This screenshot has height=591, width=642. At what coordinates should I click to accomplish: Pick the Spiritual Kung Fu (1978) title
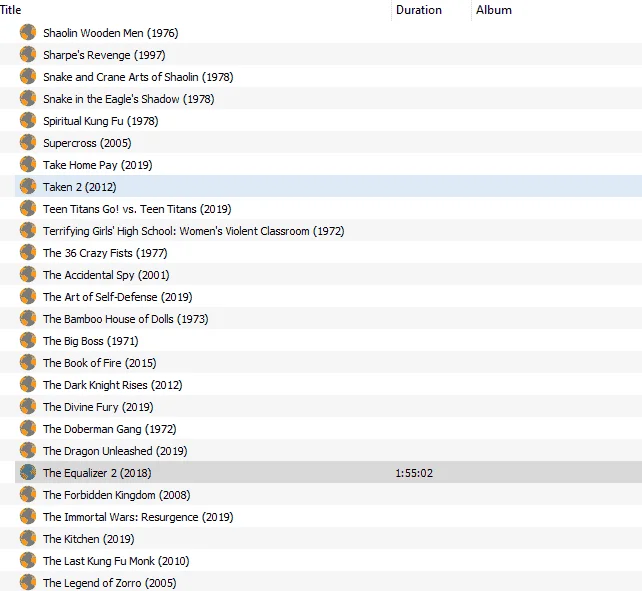101,121
